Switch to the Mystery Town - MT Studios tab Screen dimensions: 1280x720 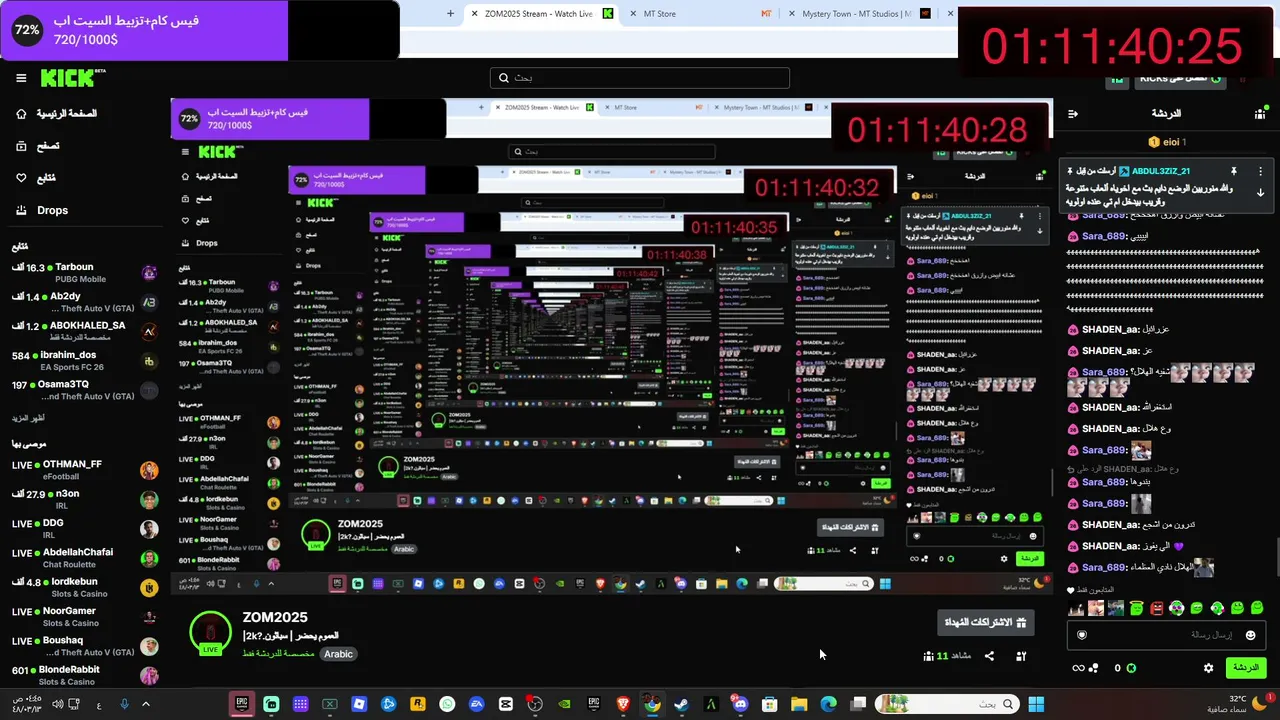858,14
